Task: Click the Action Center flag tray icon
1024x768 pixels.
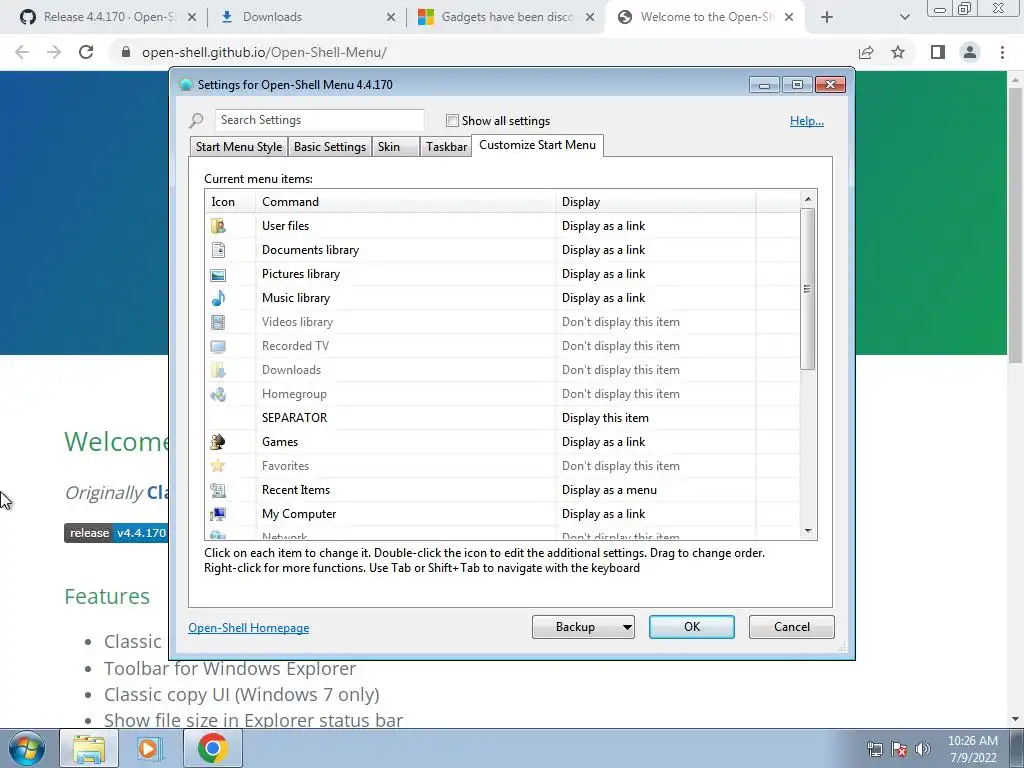Action: [899, 749]
